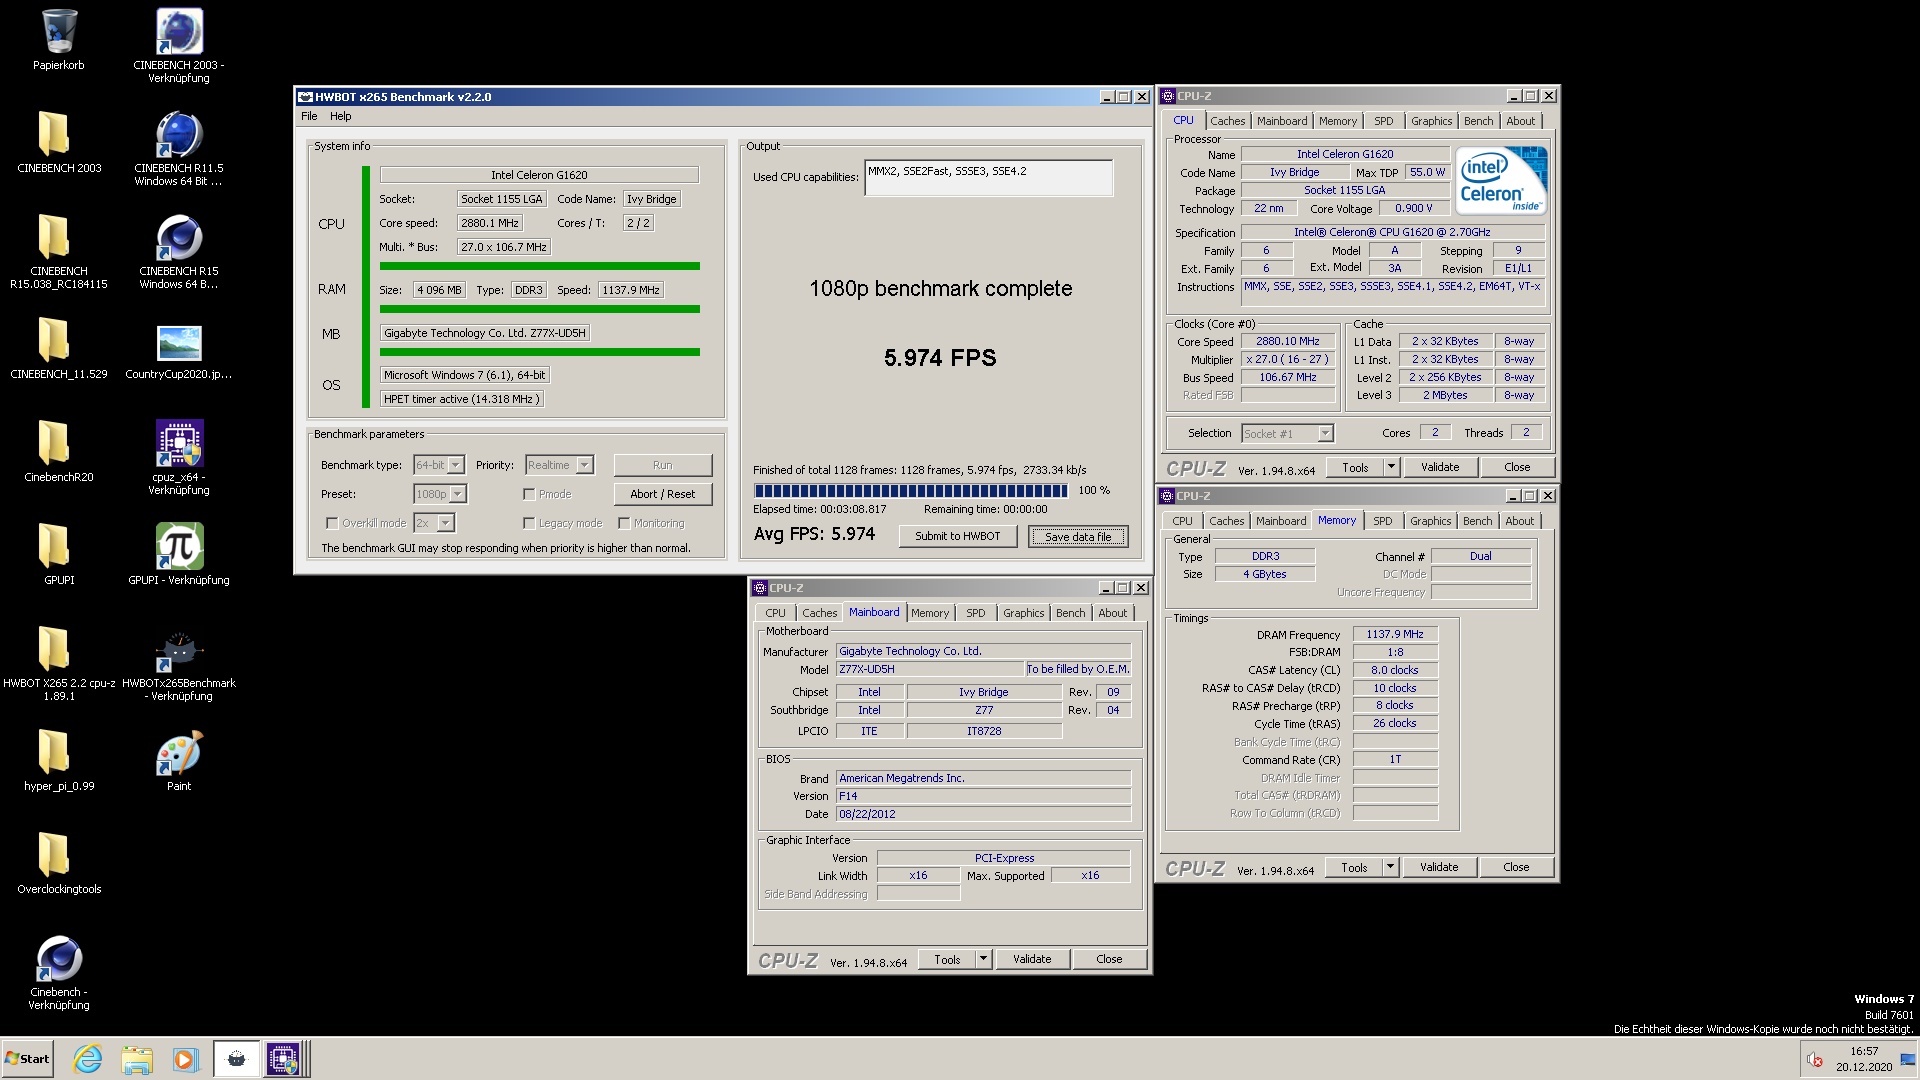This screenshot has width=1920, height=1080.
Task: Open media player taskbar icon
Action: [x=185, y=1059]
